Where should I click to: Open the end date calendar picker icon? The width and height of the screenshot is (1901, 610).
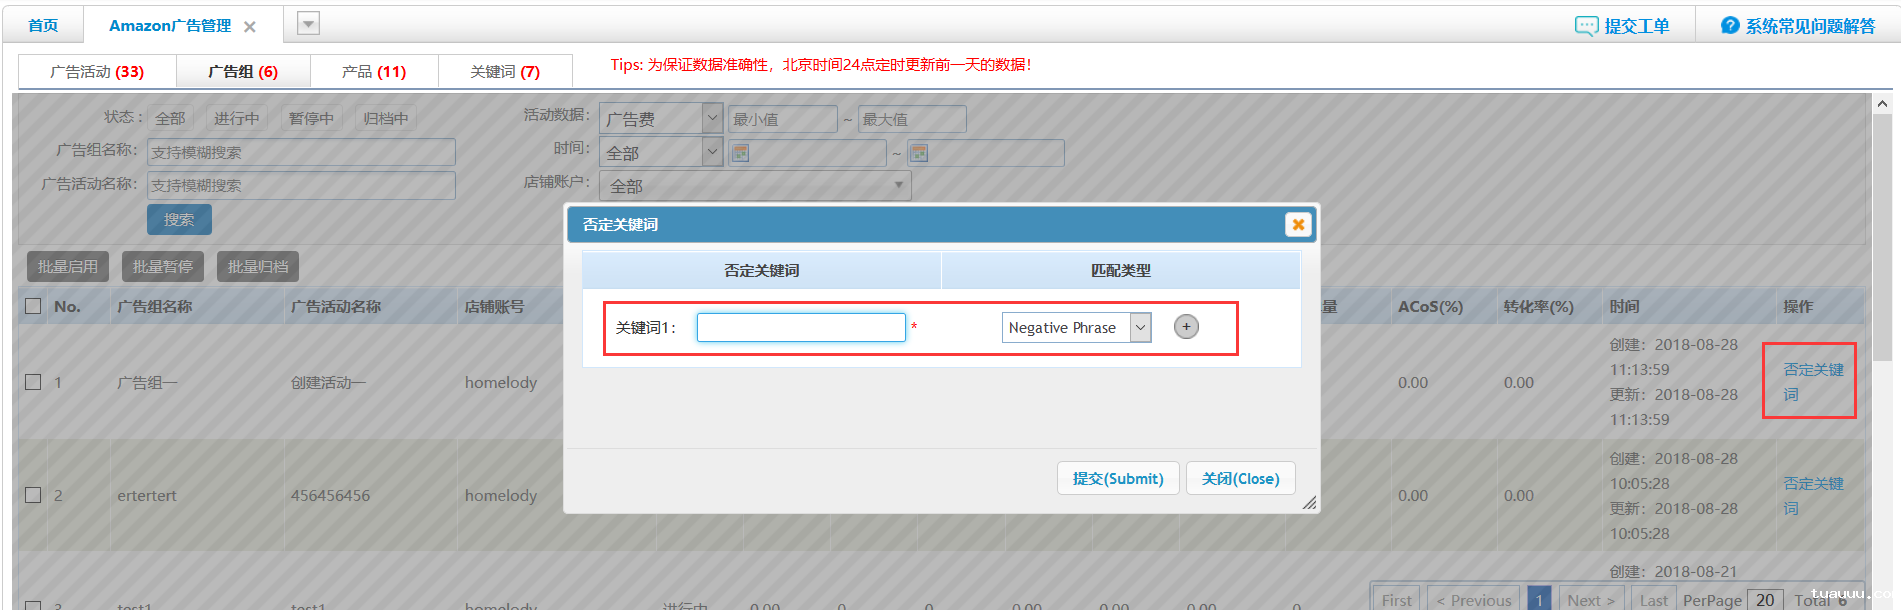click(x=919, y=153)
